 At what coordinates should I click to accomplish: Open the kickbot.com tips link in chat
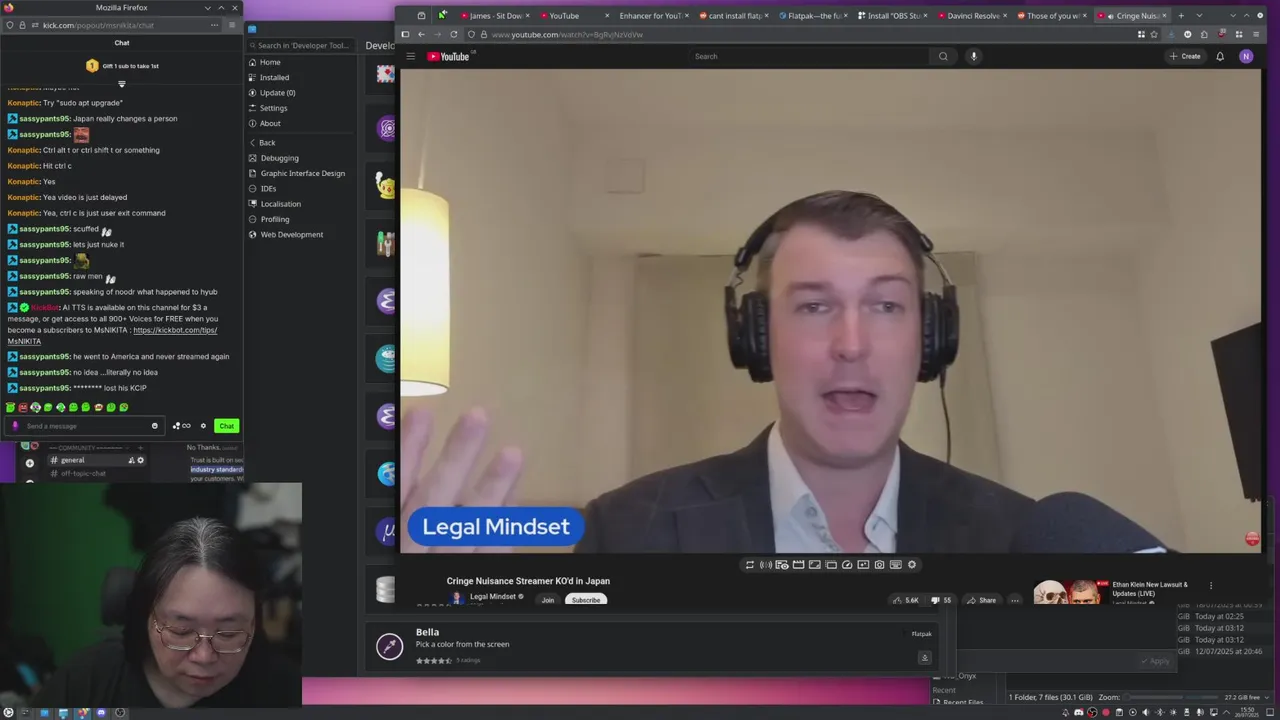175,330
